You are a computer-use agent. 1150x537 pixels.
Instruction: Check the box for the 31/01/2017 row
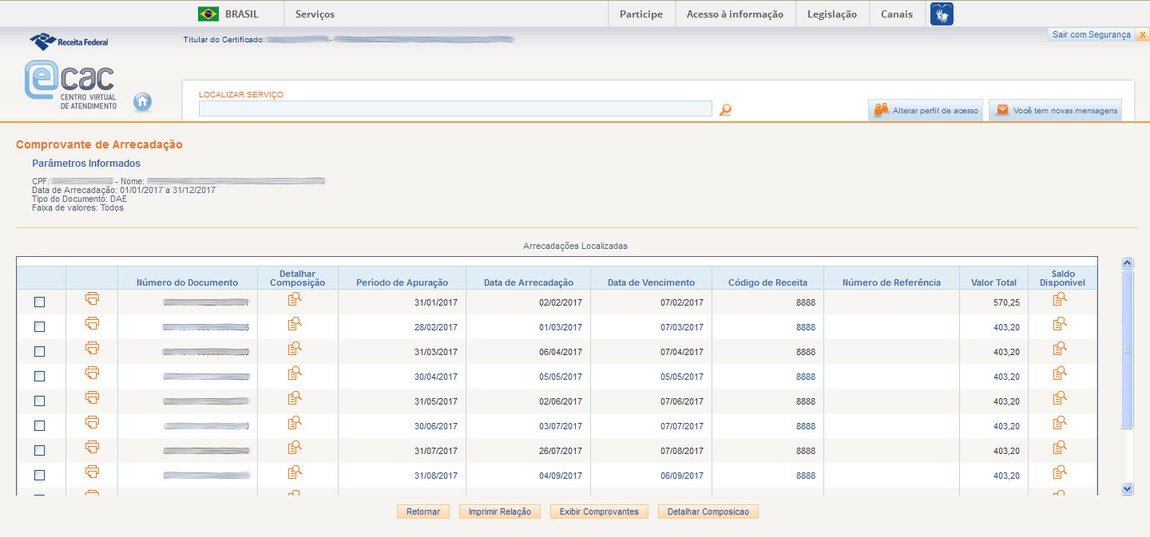[40, 302]
